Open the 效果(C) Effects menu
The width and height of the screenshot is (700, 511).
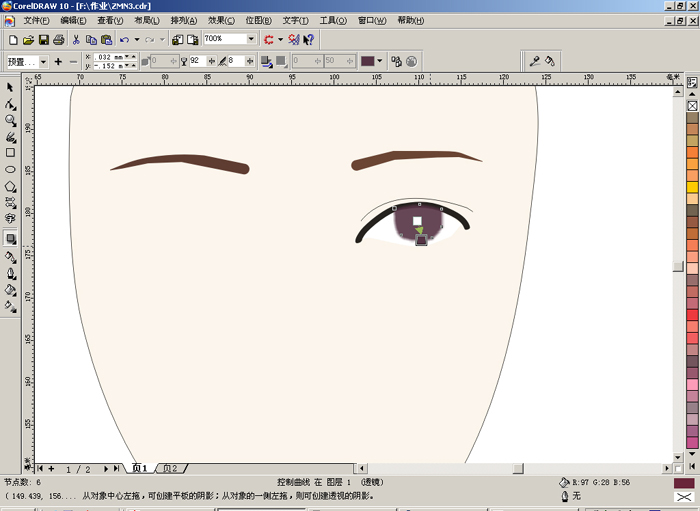coord(221,20)
